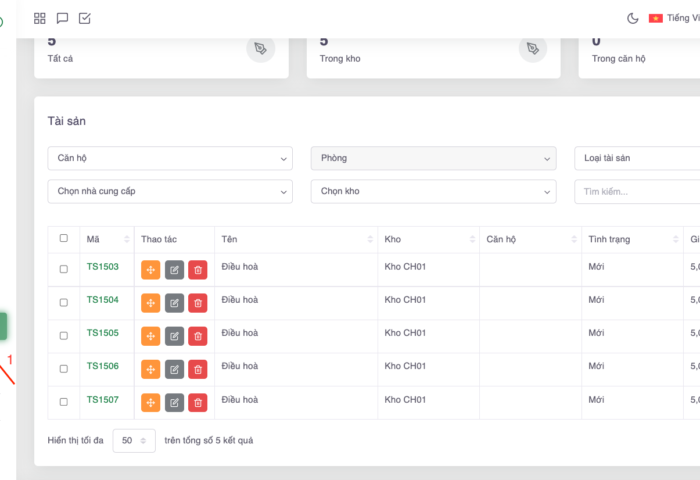This screenshot has height=480, width=700.
Task: Open asset code link TS1505
Action: pyautogui.click(x=102, y=333)
